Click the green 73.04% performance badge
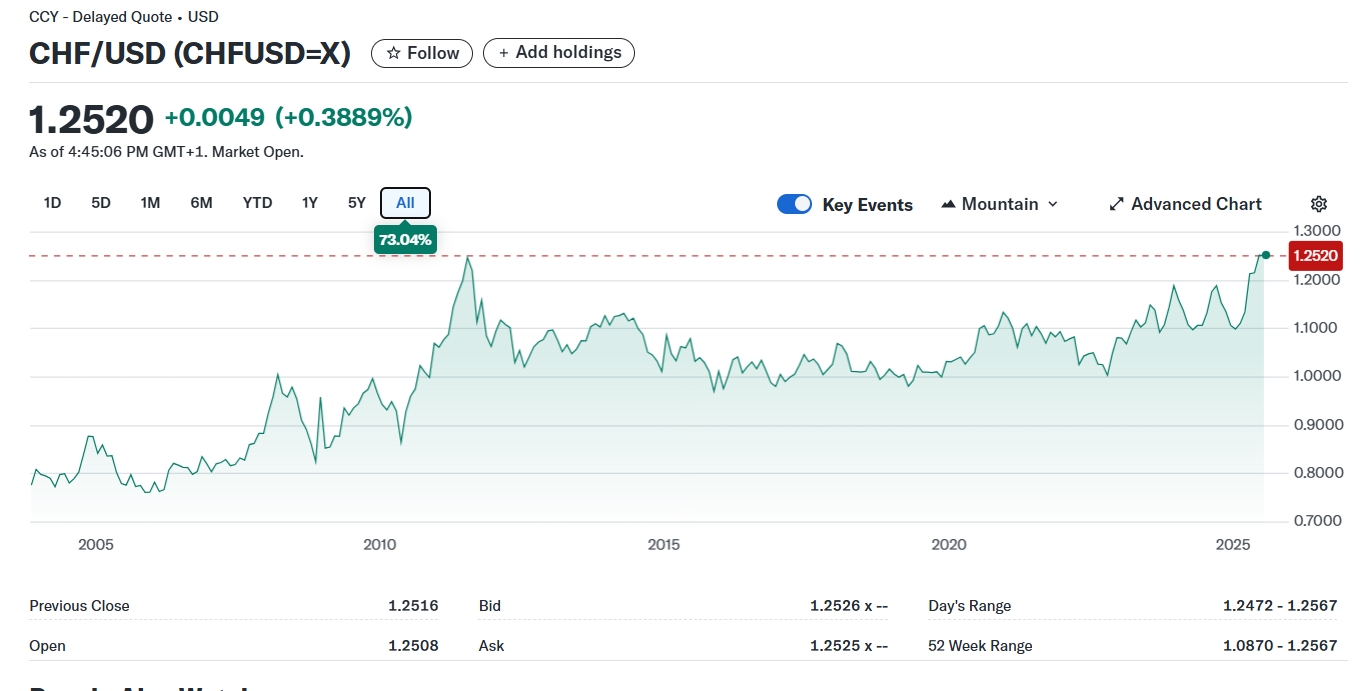Image resolution: width=1369 pixels, height=691 pixels. (405, 240)
